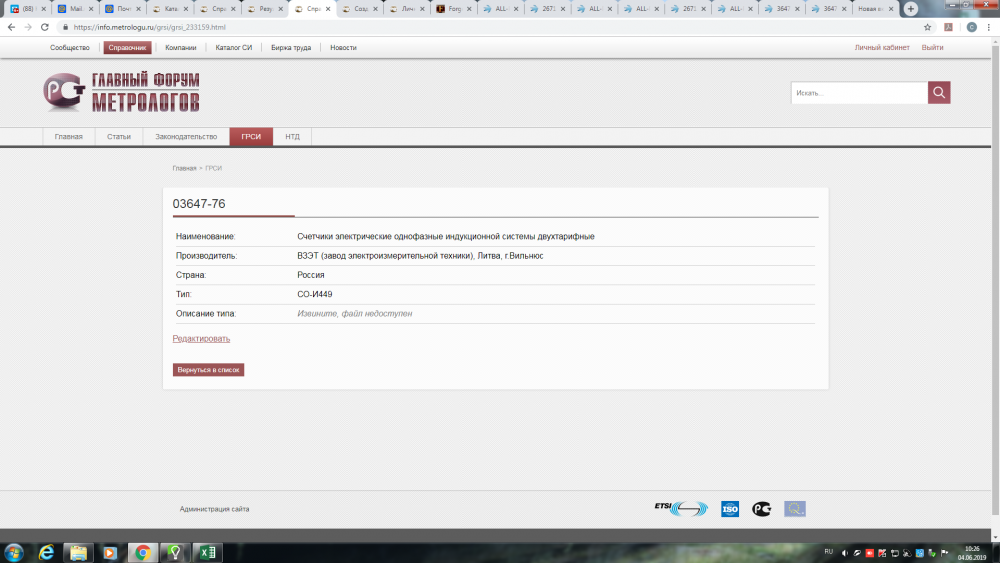The height and width of the screenshot is (563, 1000).
Task: Open the ISO logo link in footer
Action: [x=730, y=509]
